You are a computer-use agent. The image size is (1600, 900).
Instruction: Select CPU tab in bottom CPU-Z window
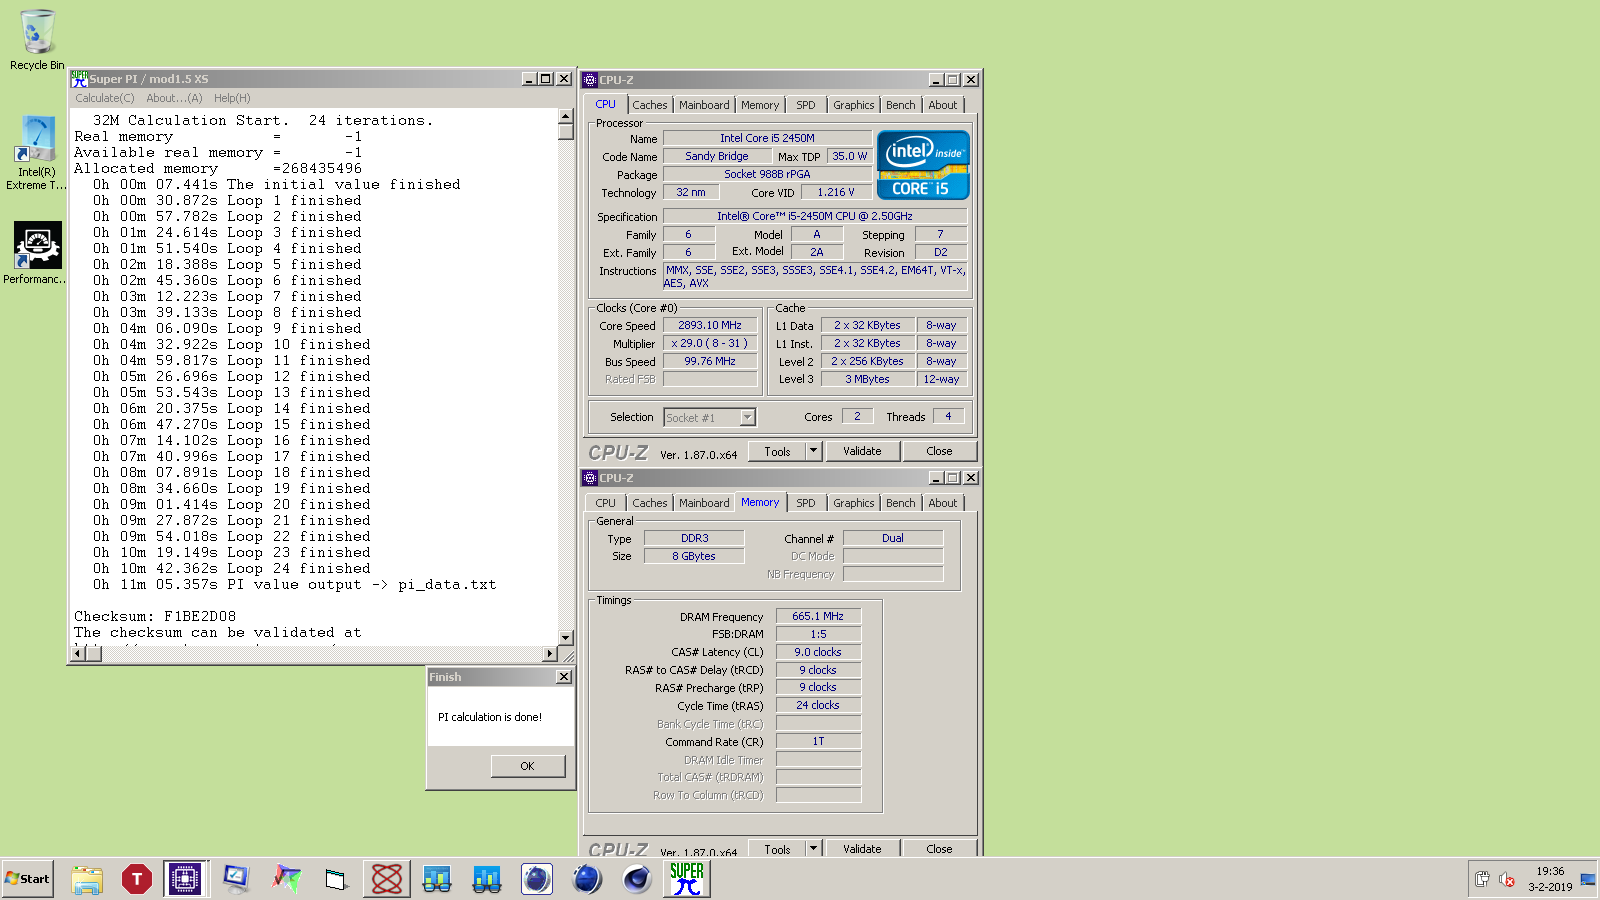(x=605, y=503)
